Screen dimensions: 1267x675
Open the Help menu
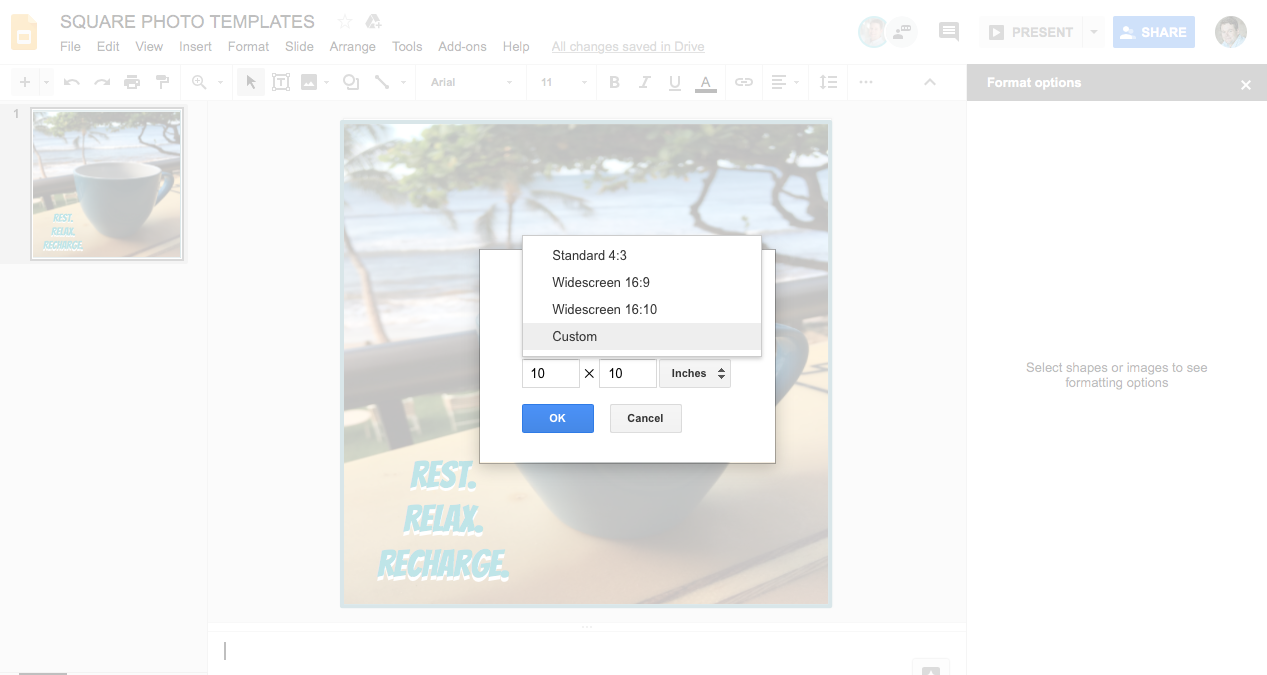pos(516,46)
